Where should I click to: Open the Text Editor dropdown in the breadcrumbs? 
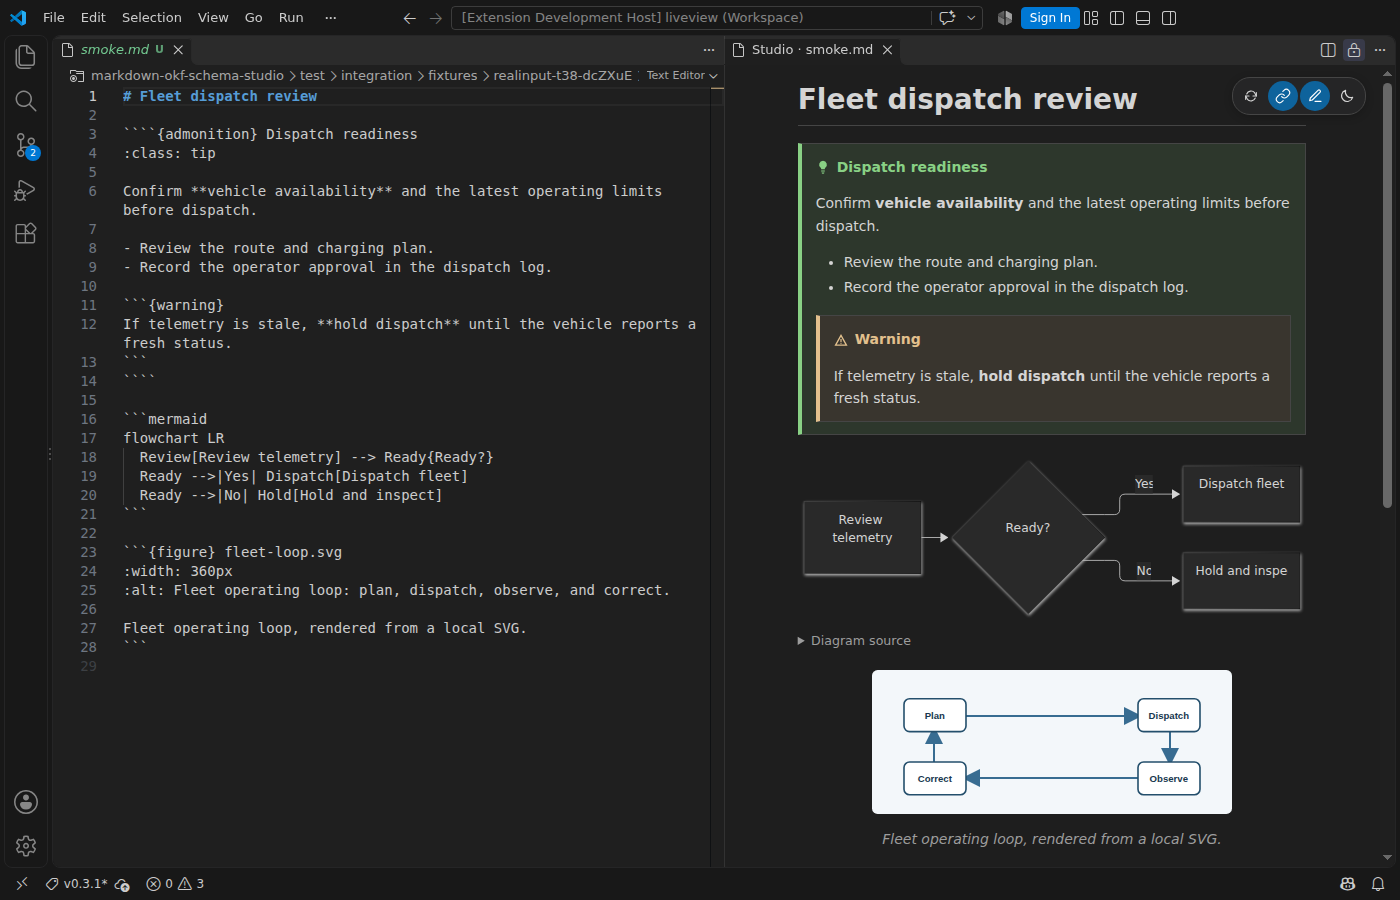[682, 76]
